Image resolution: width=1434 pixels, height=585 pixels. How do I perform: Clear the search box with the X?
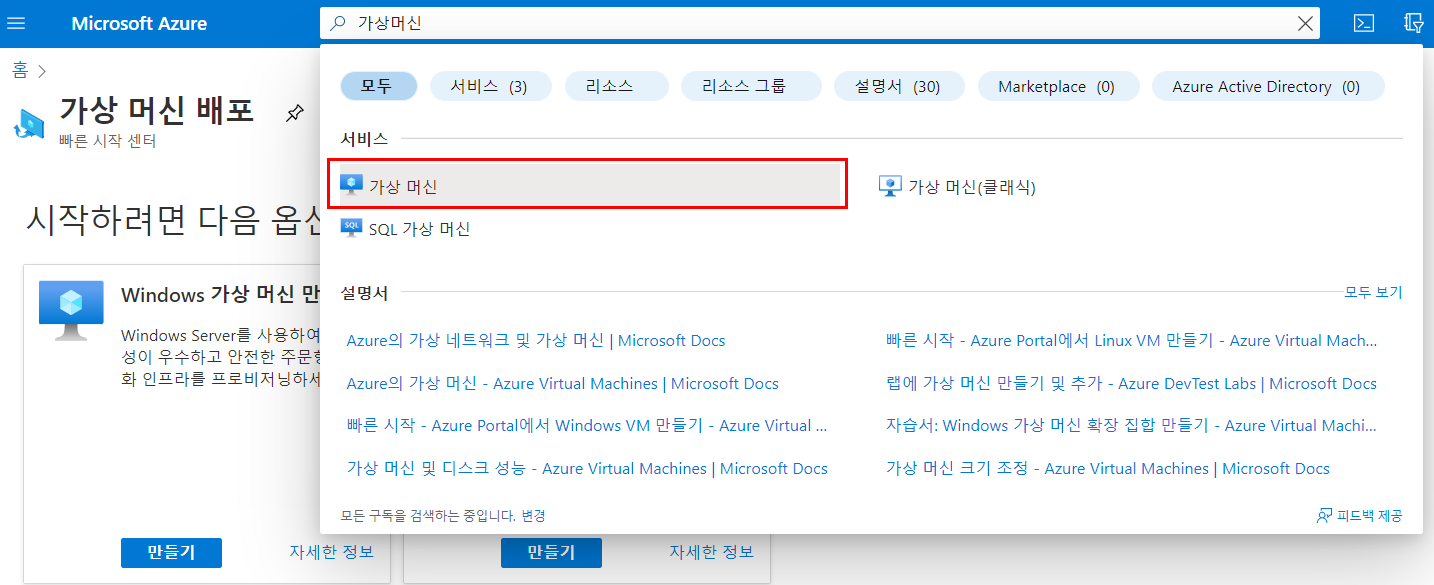pos(1305,23)
